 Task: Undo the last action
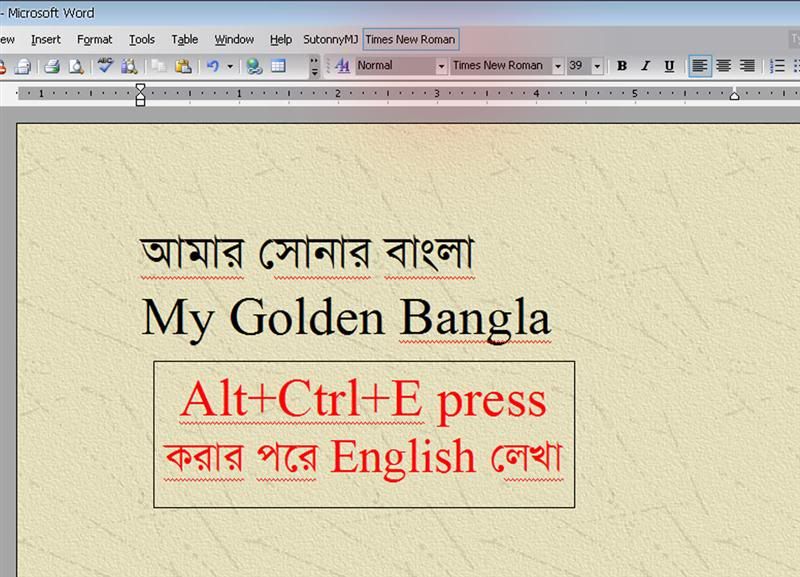pos(212,66)
